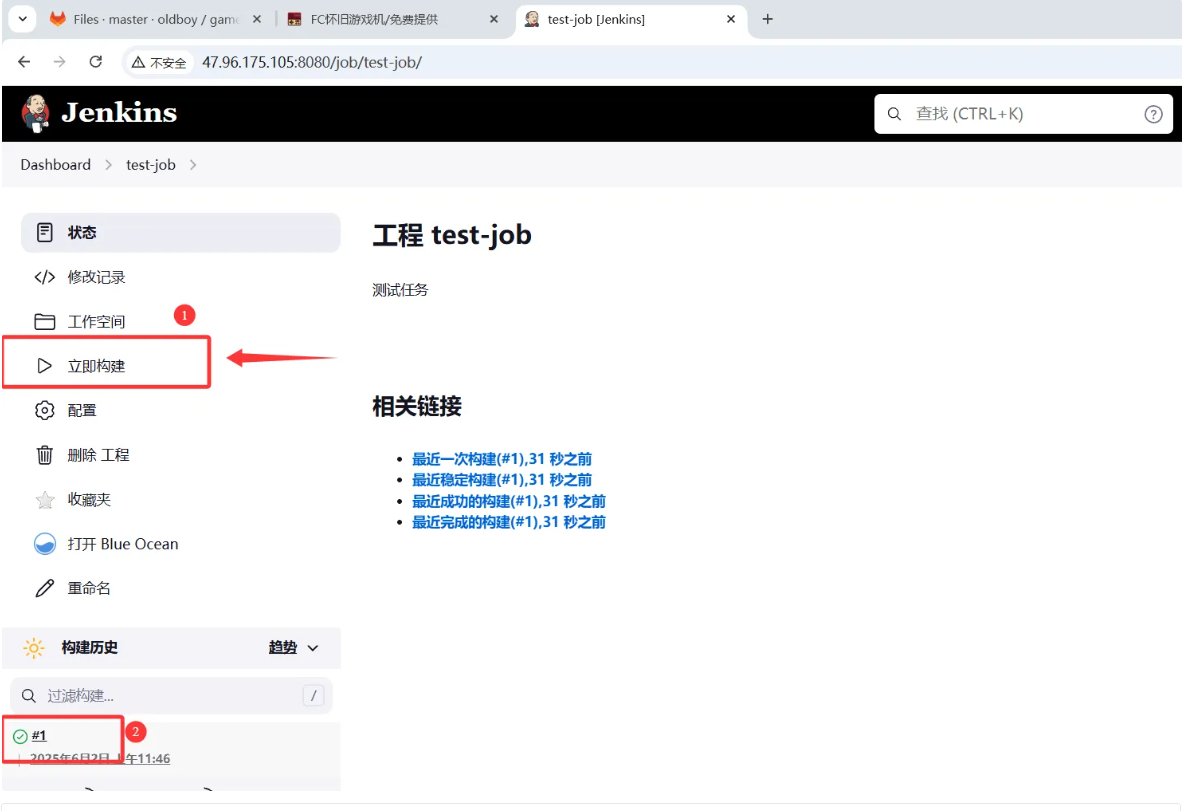Open the tab search dropdown arrow
This screenshot has width=1200, height=811.
[x=24, y=19]
